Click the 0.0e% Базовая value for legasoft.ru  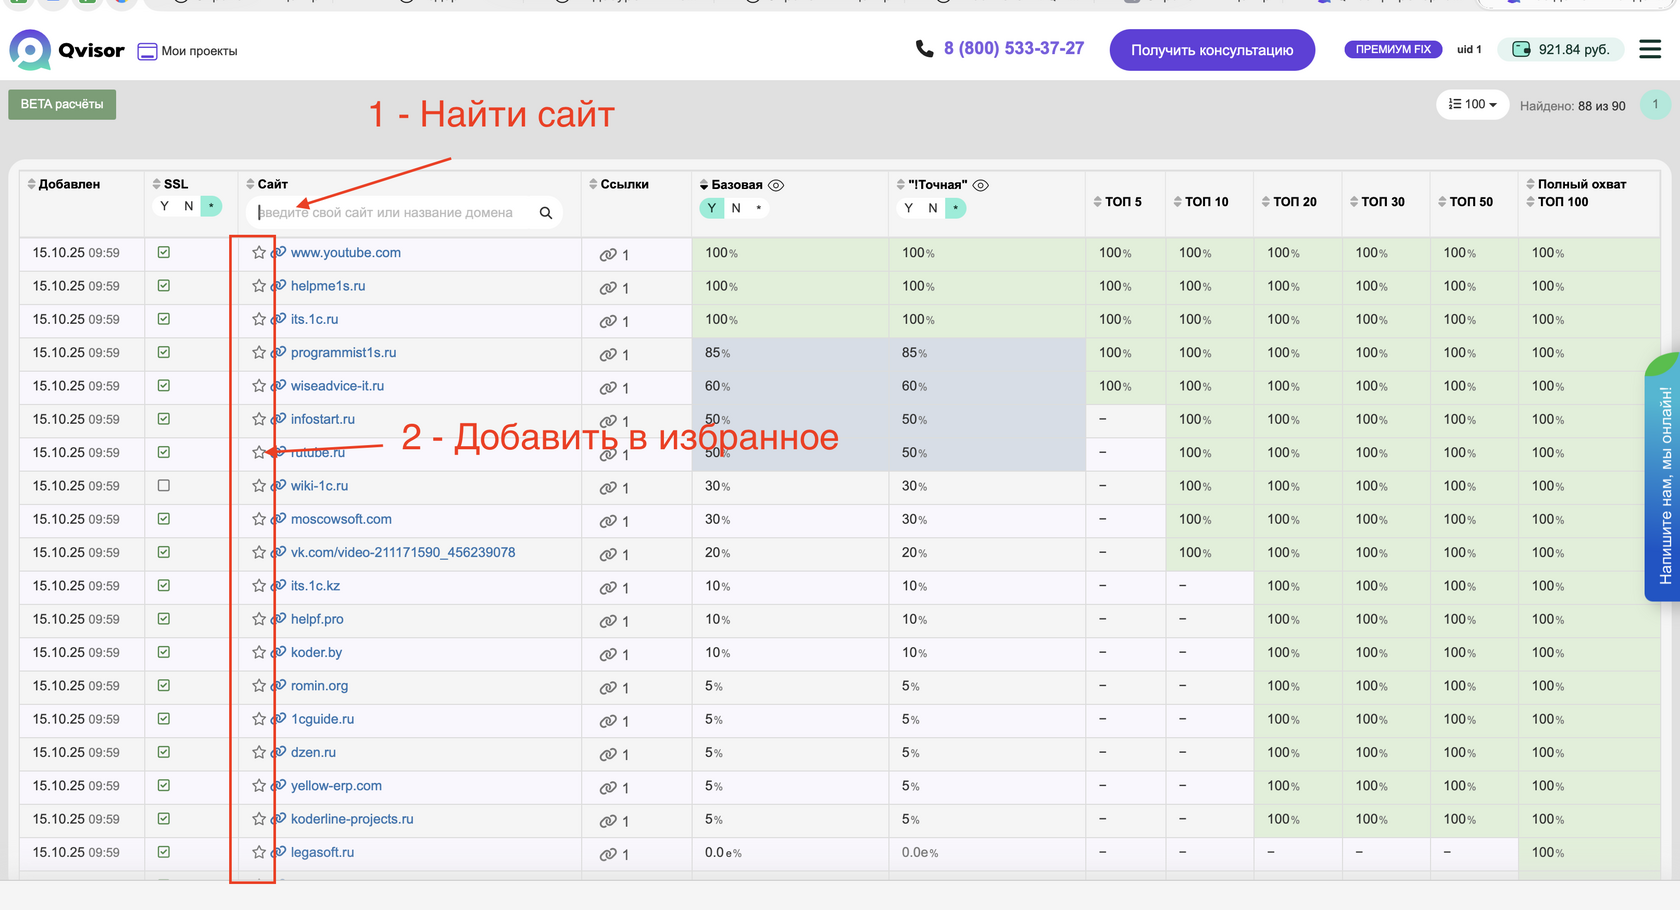(723, 853)
